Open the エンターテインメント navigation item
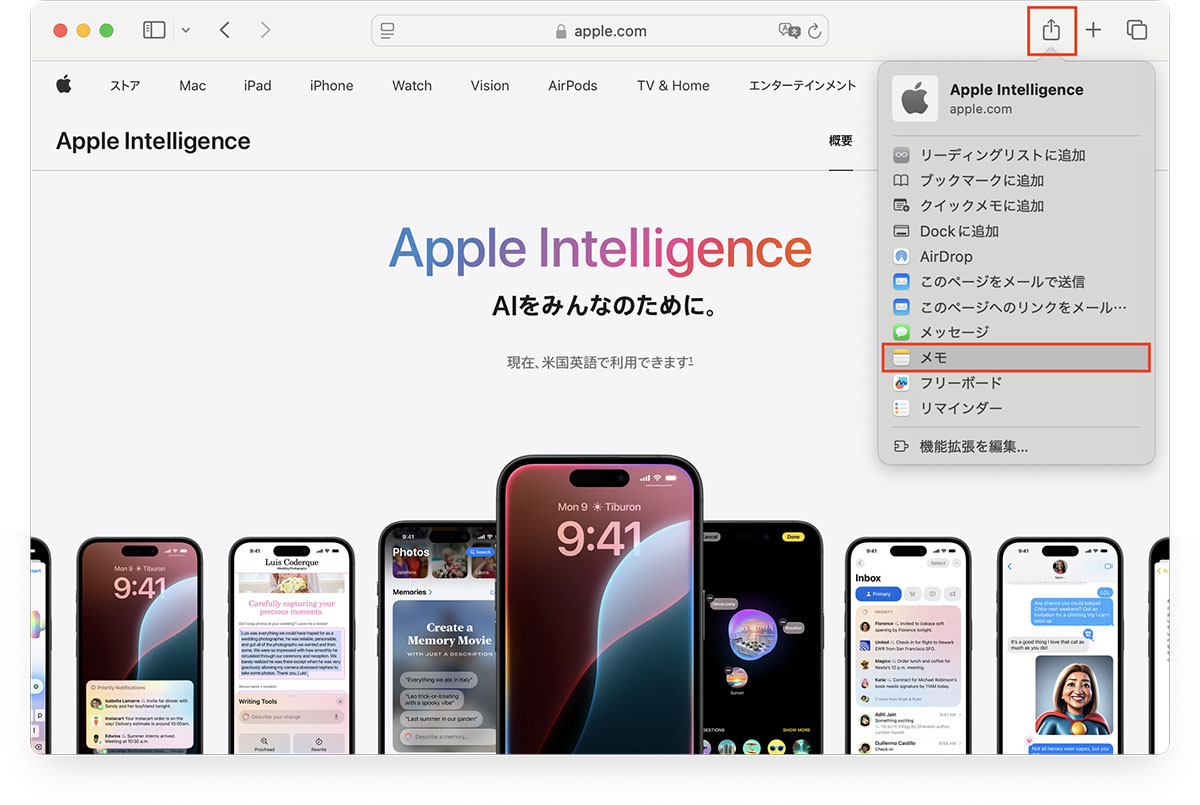 coord(803,86)
